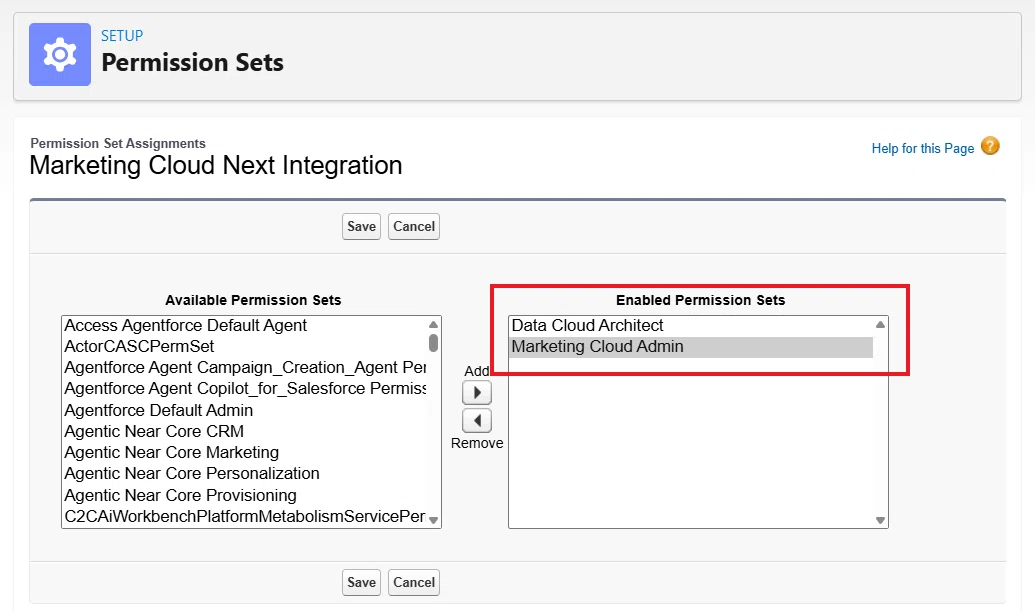Click the Setup gear icon
Viewport: 1035px width, 612px height.
click(59, 54)
